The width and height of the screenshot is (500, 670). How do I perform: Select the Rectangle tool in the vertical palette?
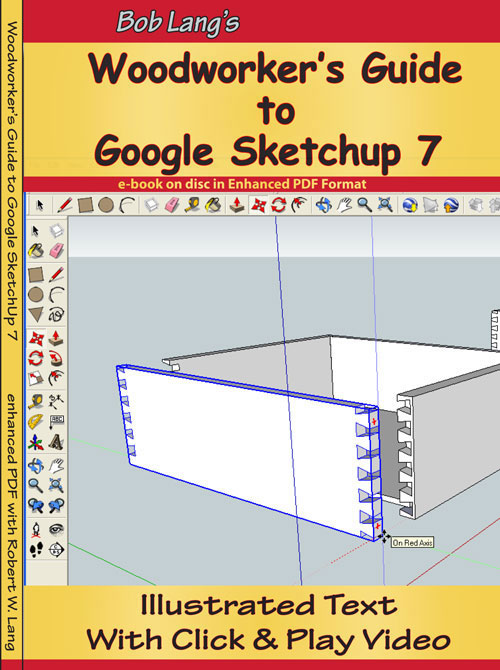tap(36, 274)
